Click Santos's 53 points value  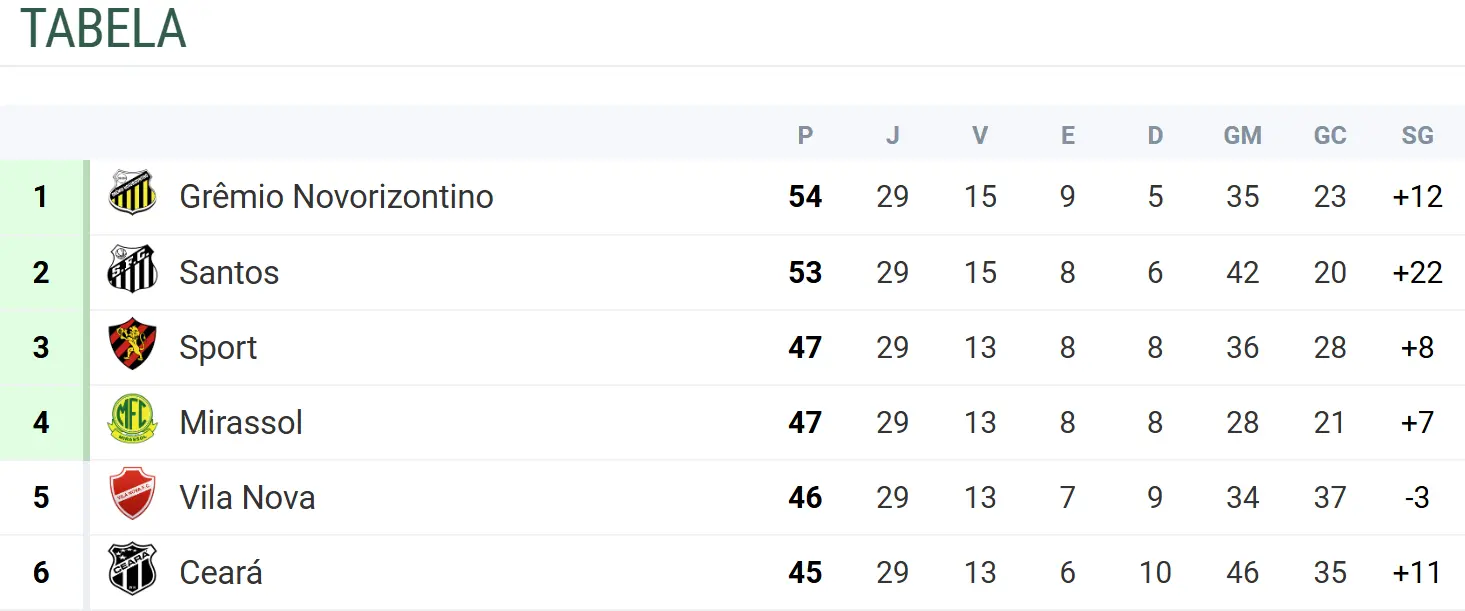[x=805, y=272]
